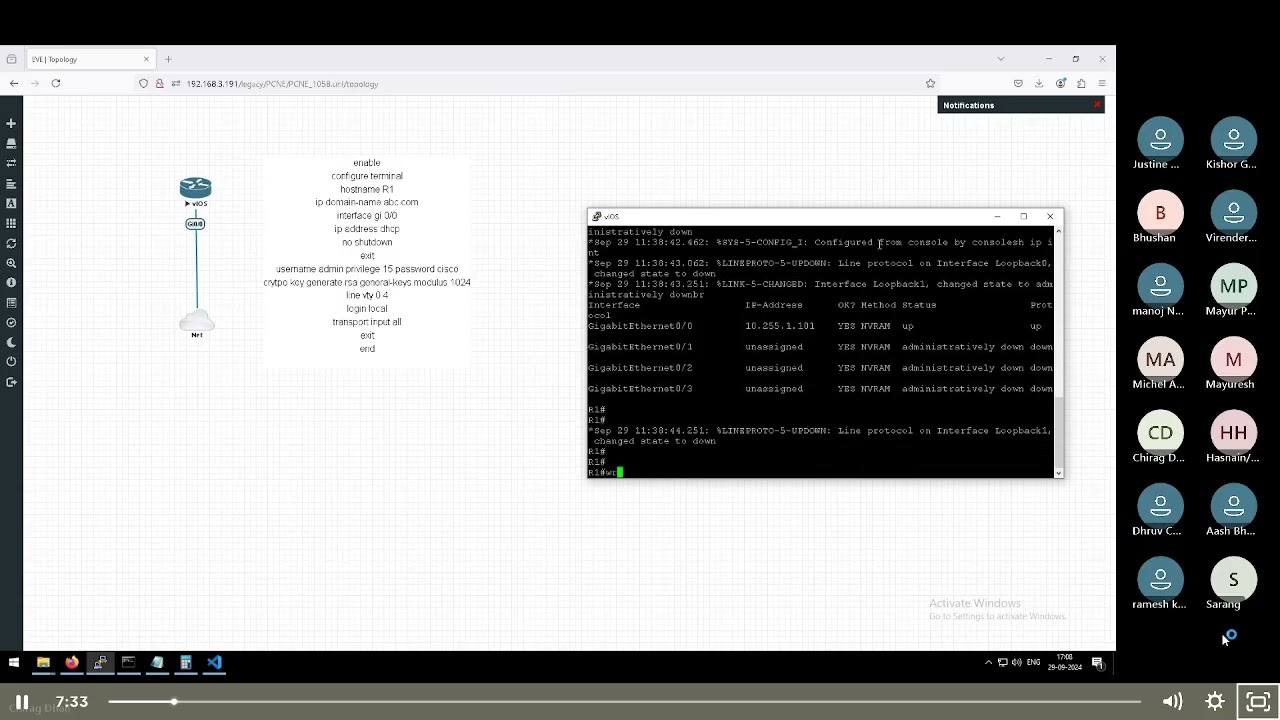Click the ENG language indicator in tray
Screen dimensions: 1280x720
click(x=1033, y=662)
